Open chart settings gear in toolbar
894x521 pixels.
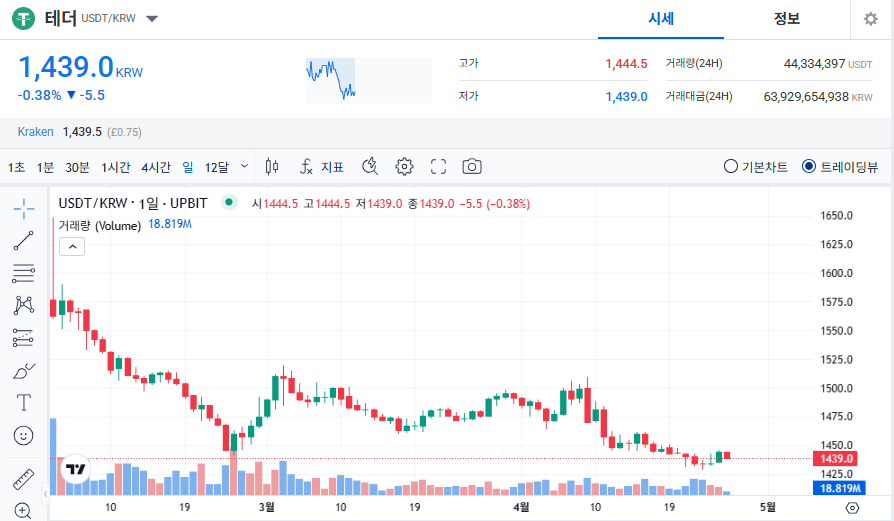click(404, 166)
